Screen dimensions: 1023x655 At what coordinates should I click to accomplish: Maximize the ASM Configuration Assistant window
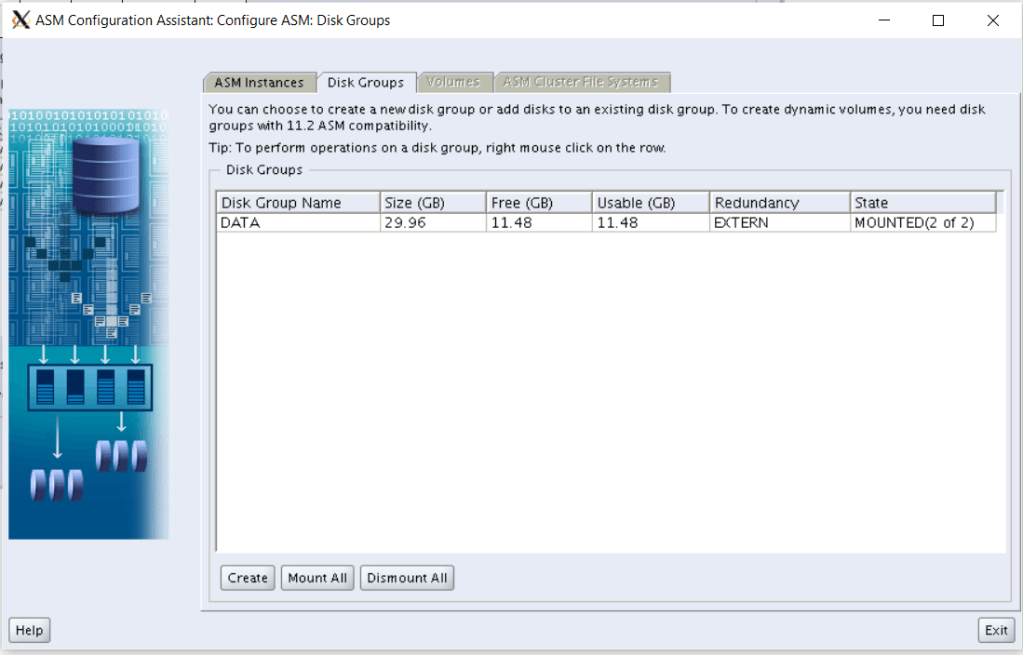(938, 20)
